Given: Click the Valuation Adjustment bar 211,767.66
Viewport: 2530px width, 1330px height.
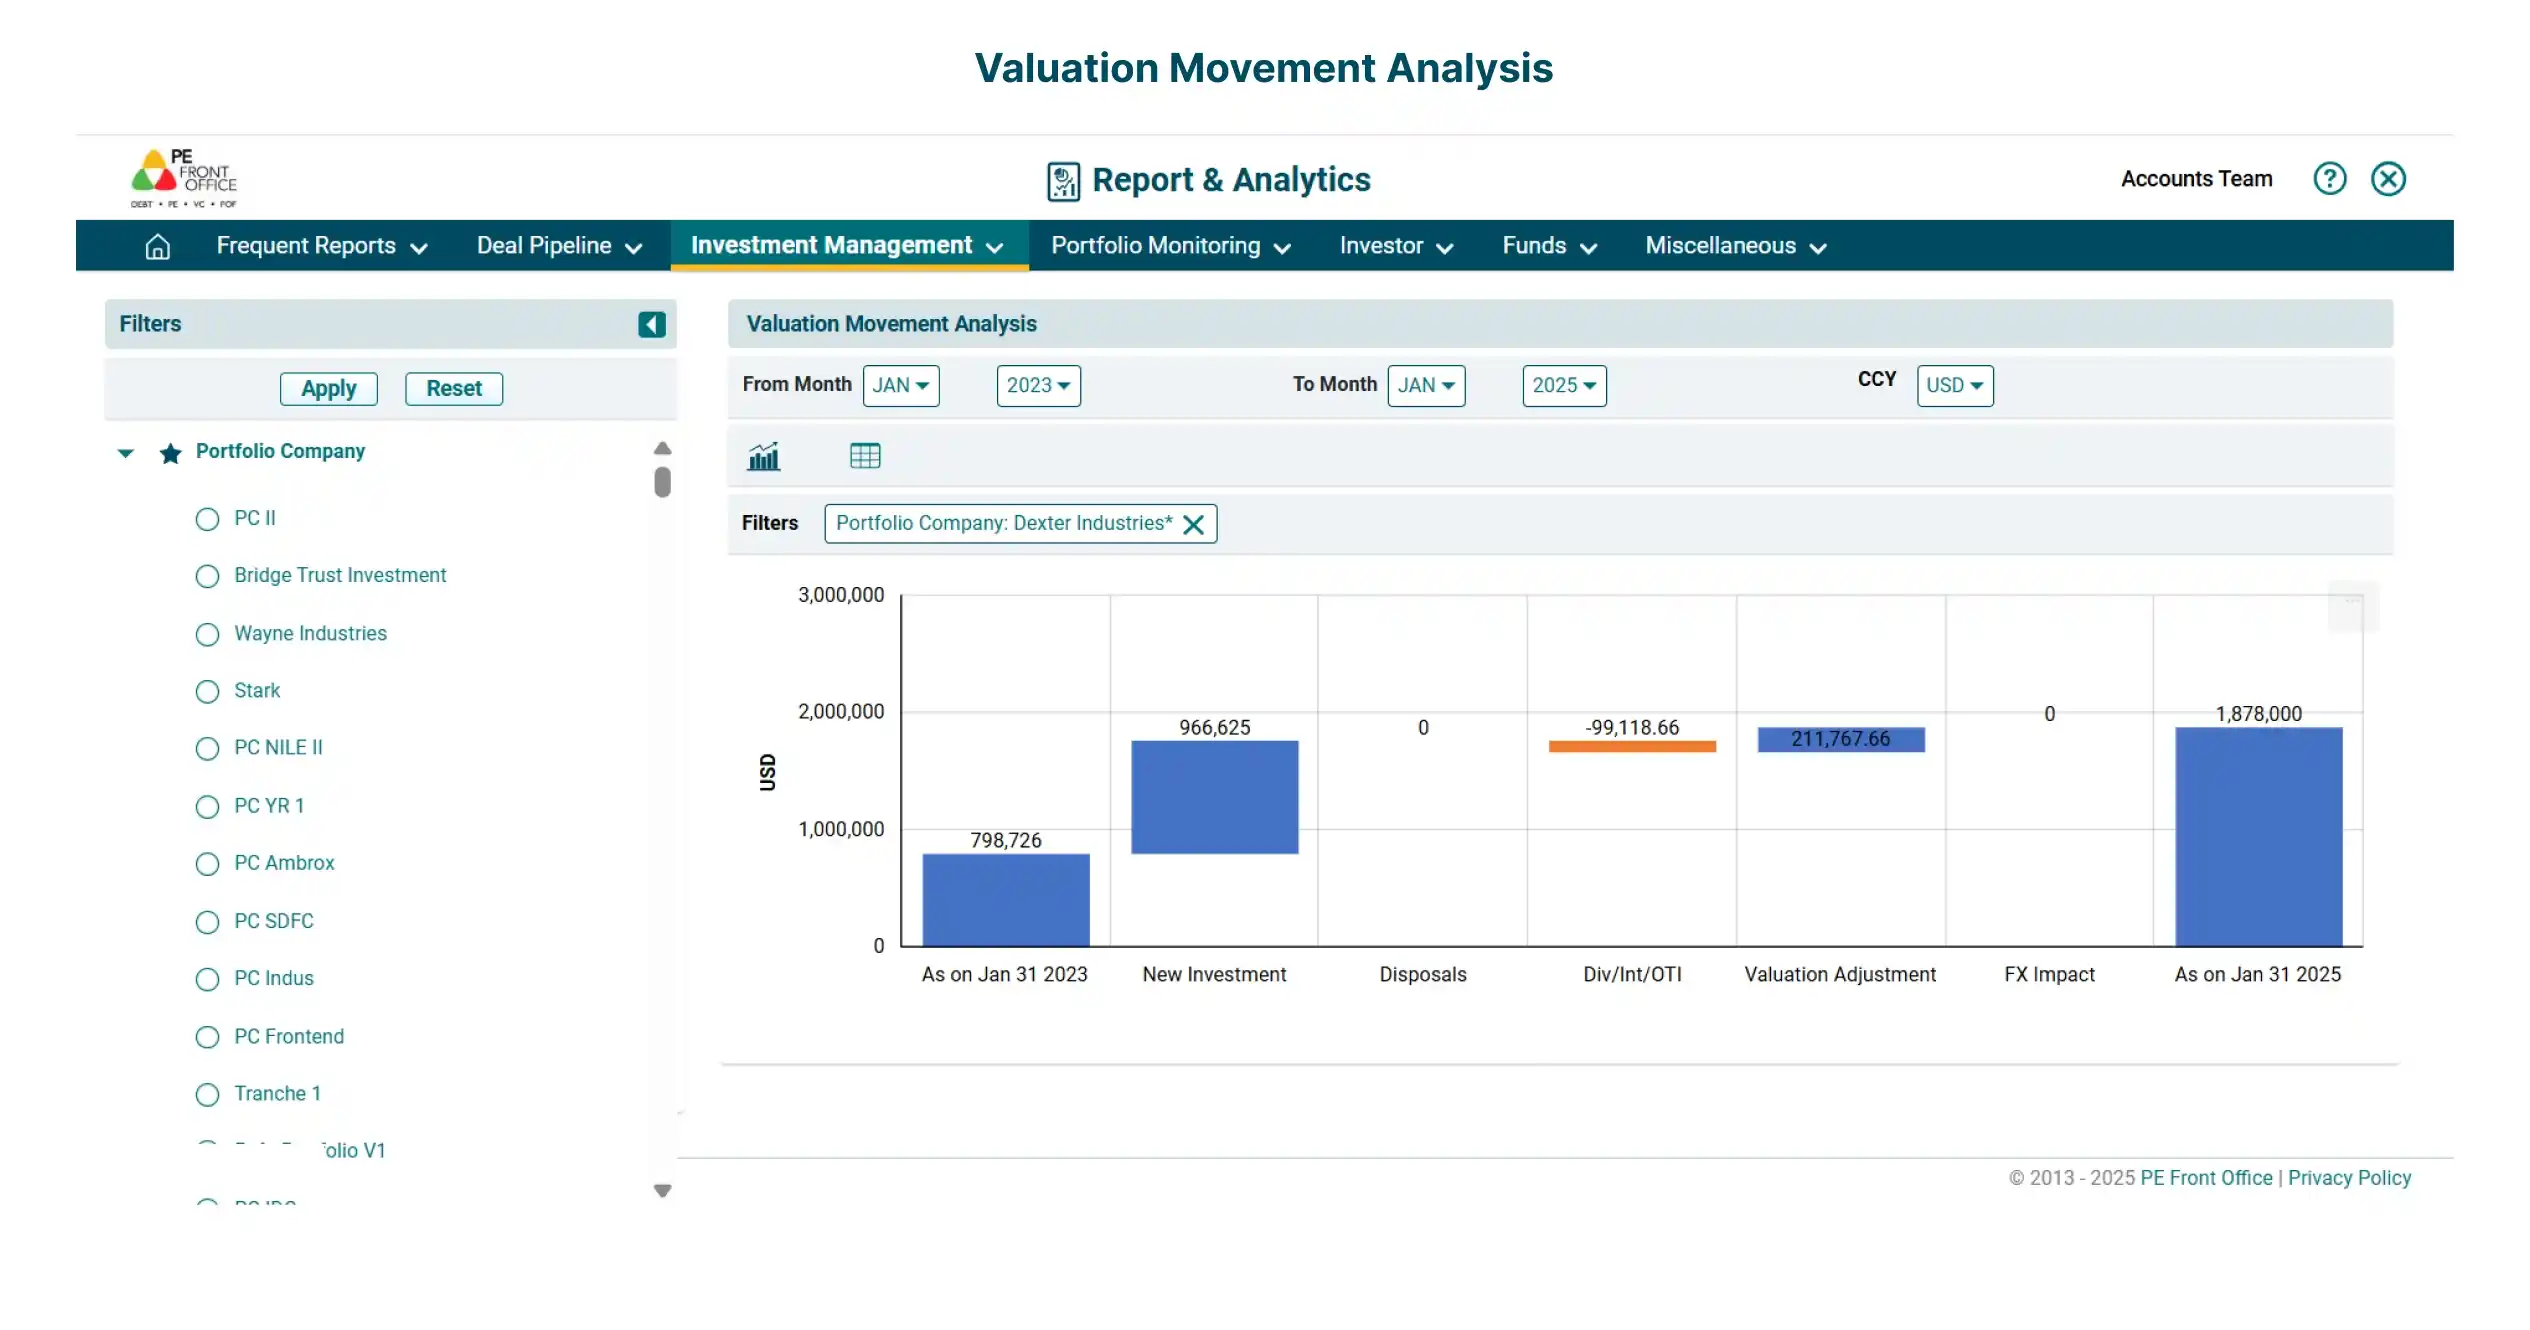Looking at the screenshot, I should 1841,739.
